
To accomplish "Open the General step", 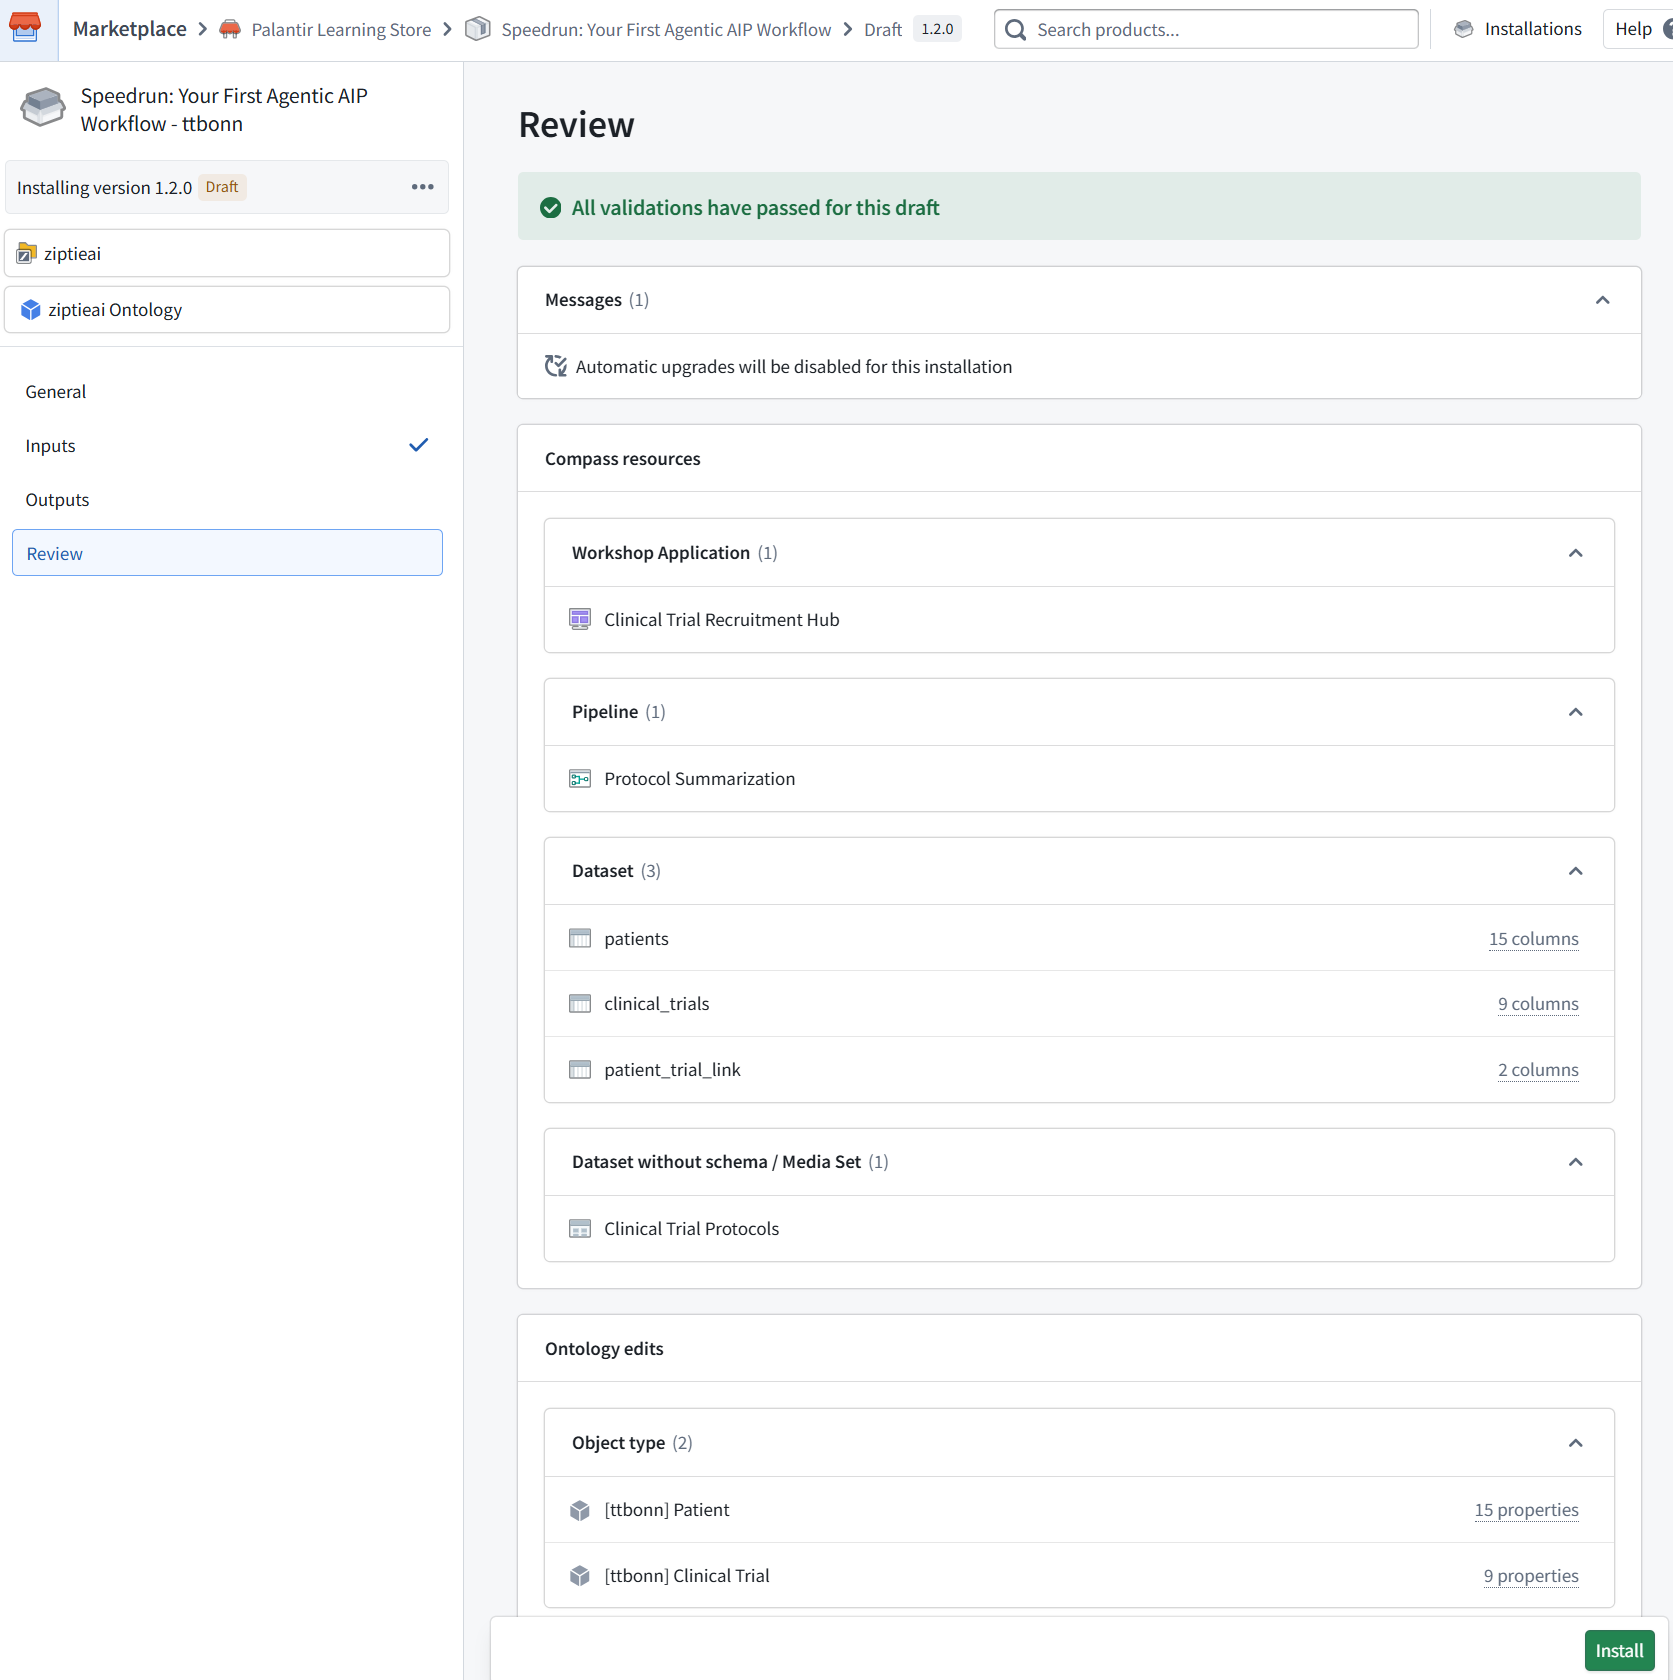I will pyautogui.click(x=227, y=392).
